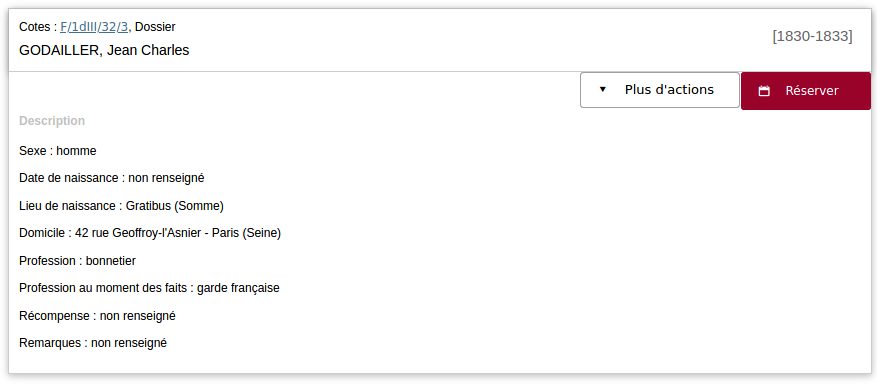Click the 'Remarques : non renseigné' line
This screenshot has width=877, height=384.
[x=93, y=343]
